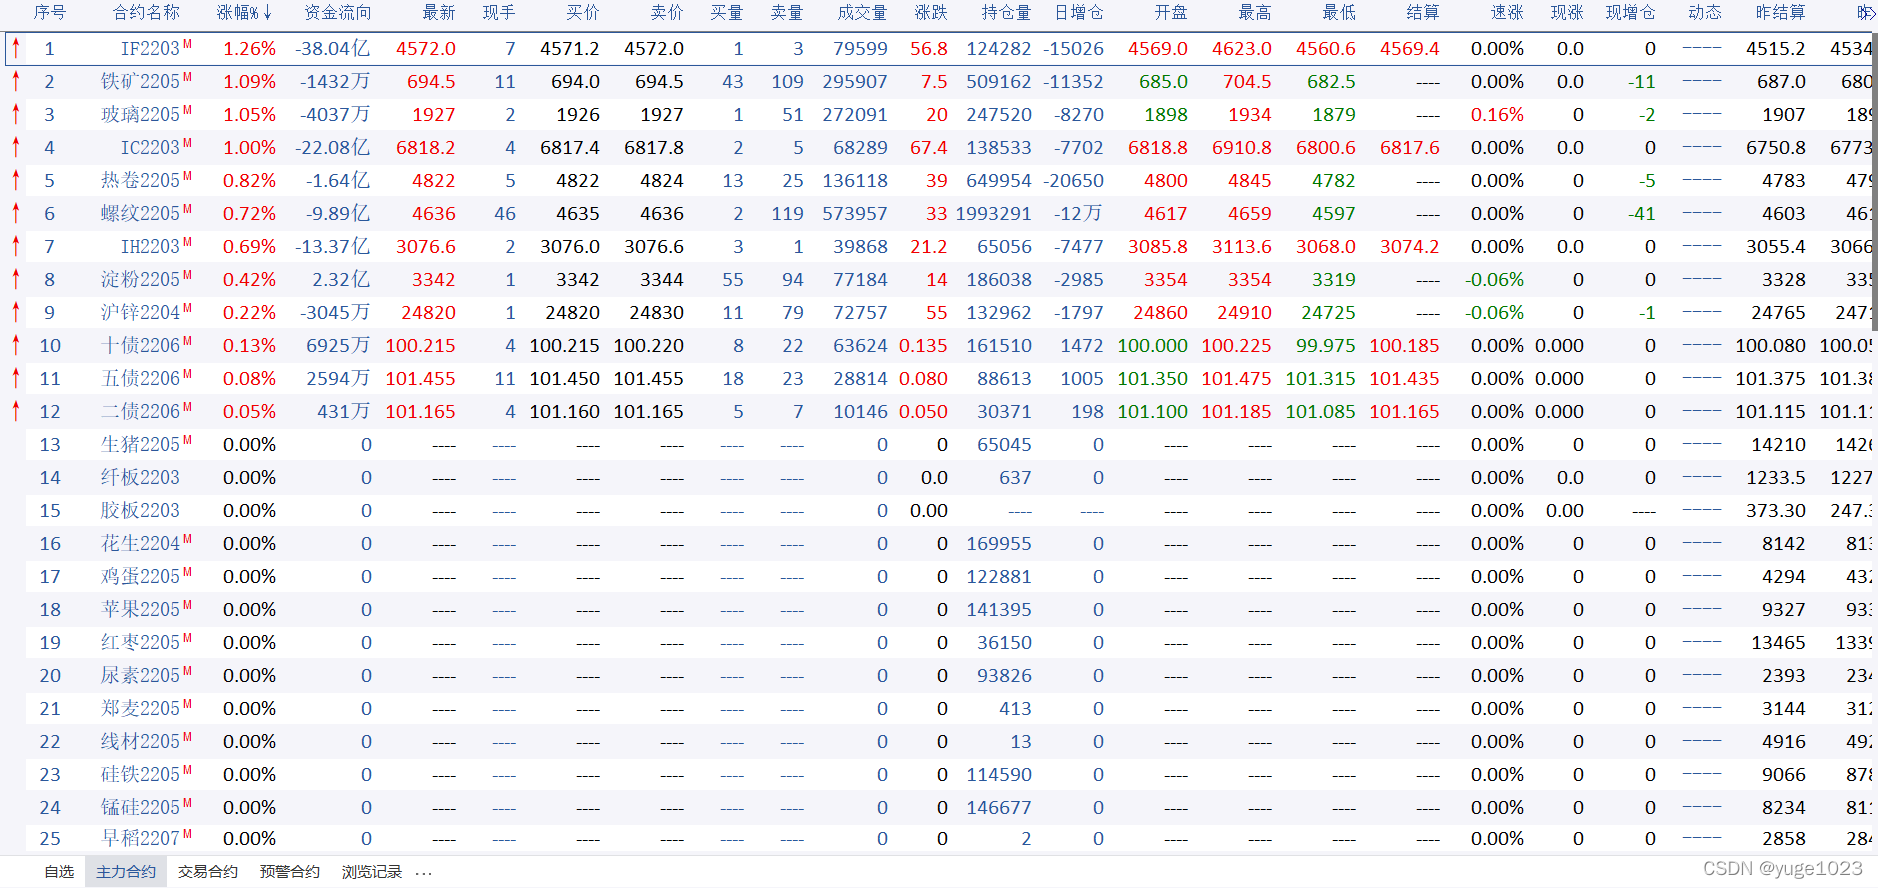1878x888 pixels.
Task: Sort by 合约名称 column header
Action: [x=146, y=12]
